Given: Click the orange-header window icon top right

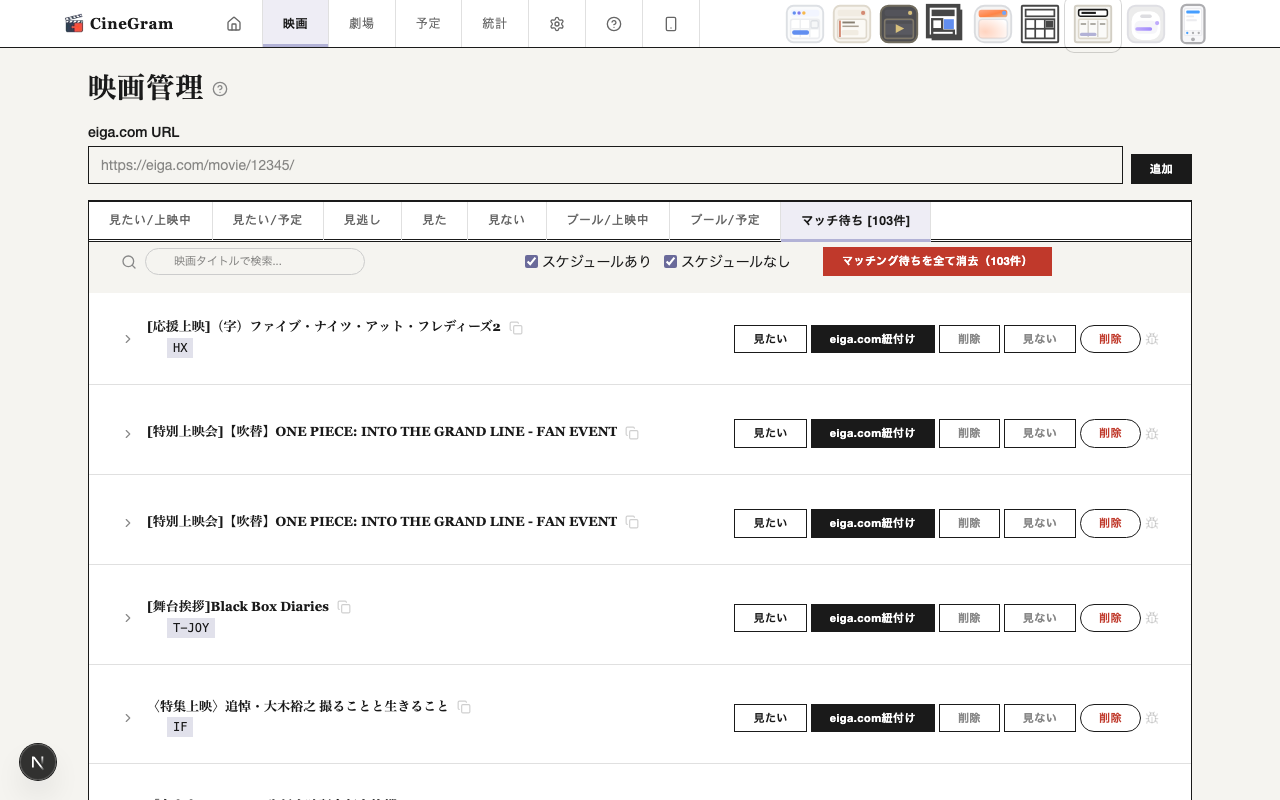Looking at the screenshot, I should point(993,23).
